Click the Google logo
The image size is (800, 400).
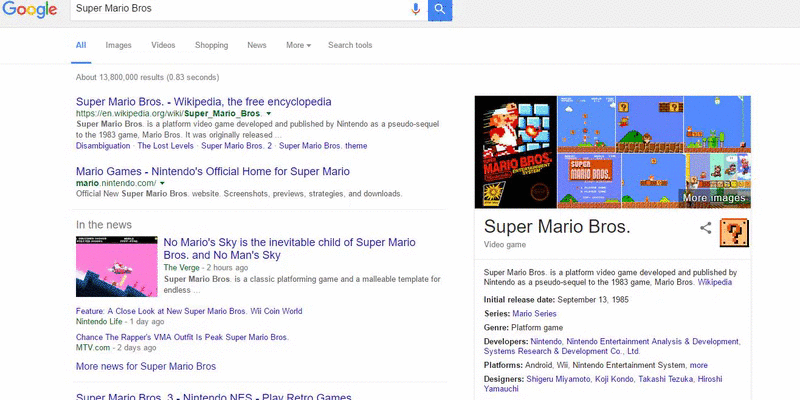click(x=29, y=9)
